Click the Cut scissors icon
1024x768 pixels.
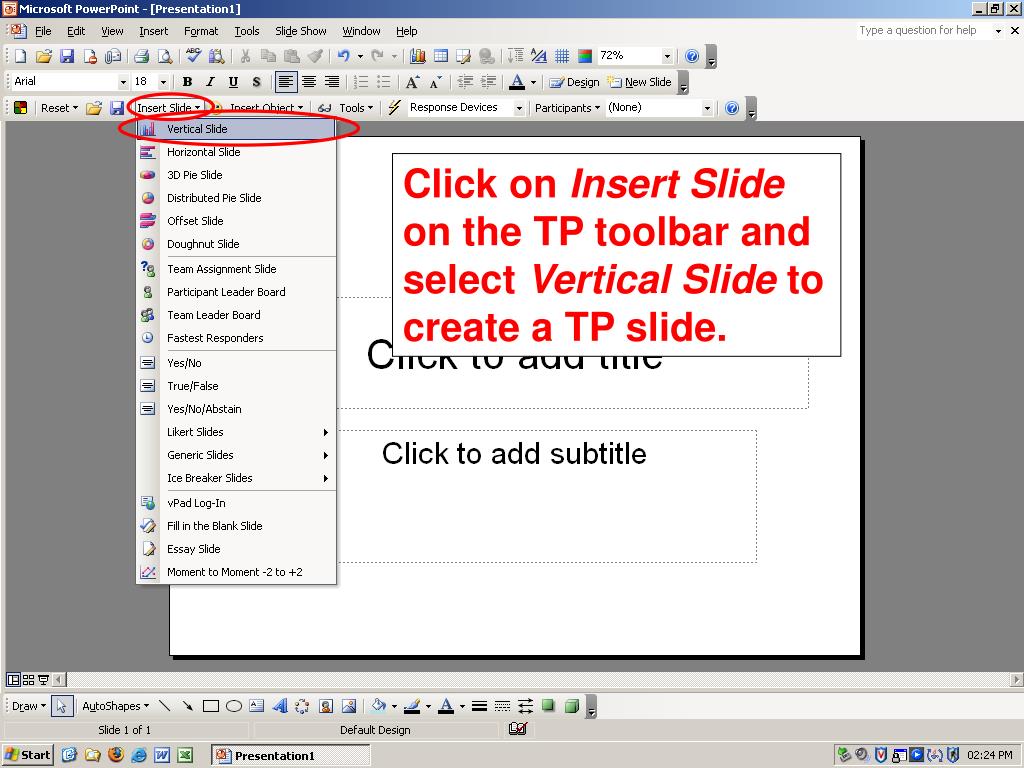point(245,56)
